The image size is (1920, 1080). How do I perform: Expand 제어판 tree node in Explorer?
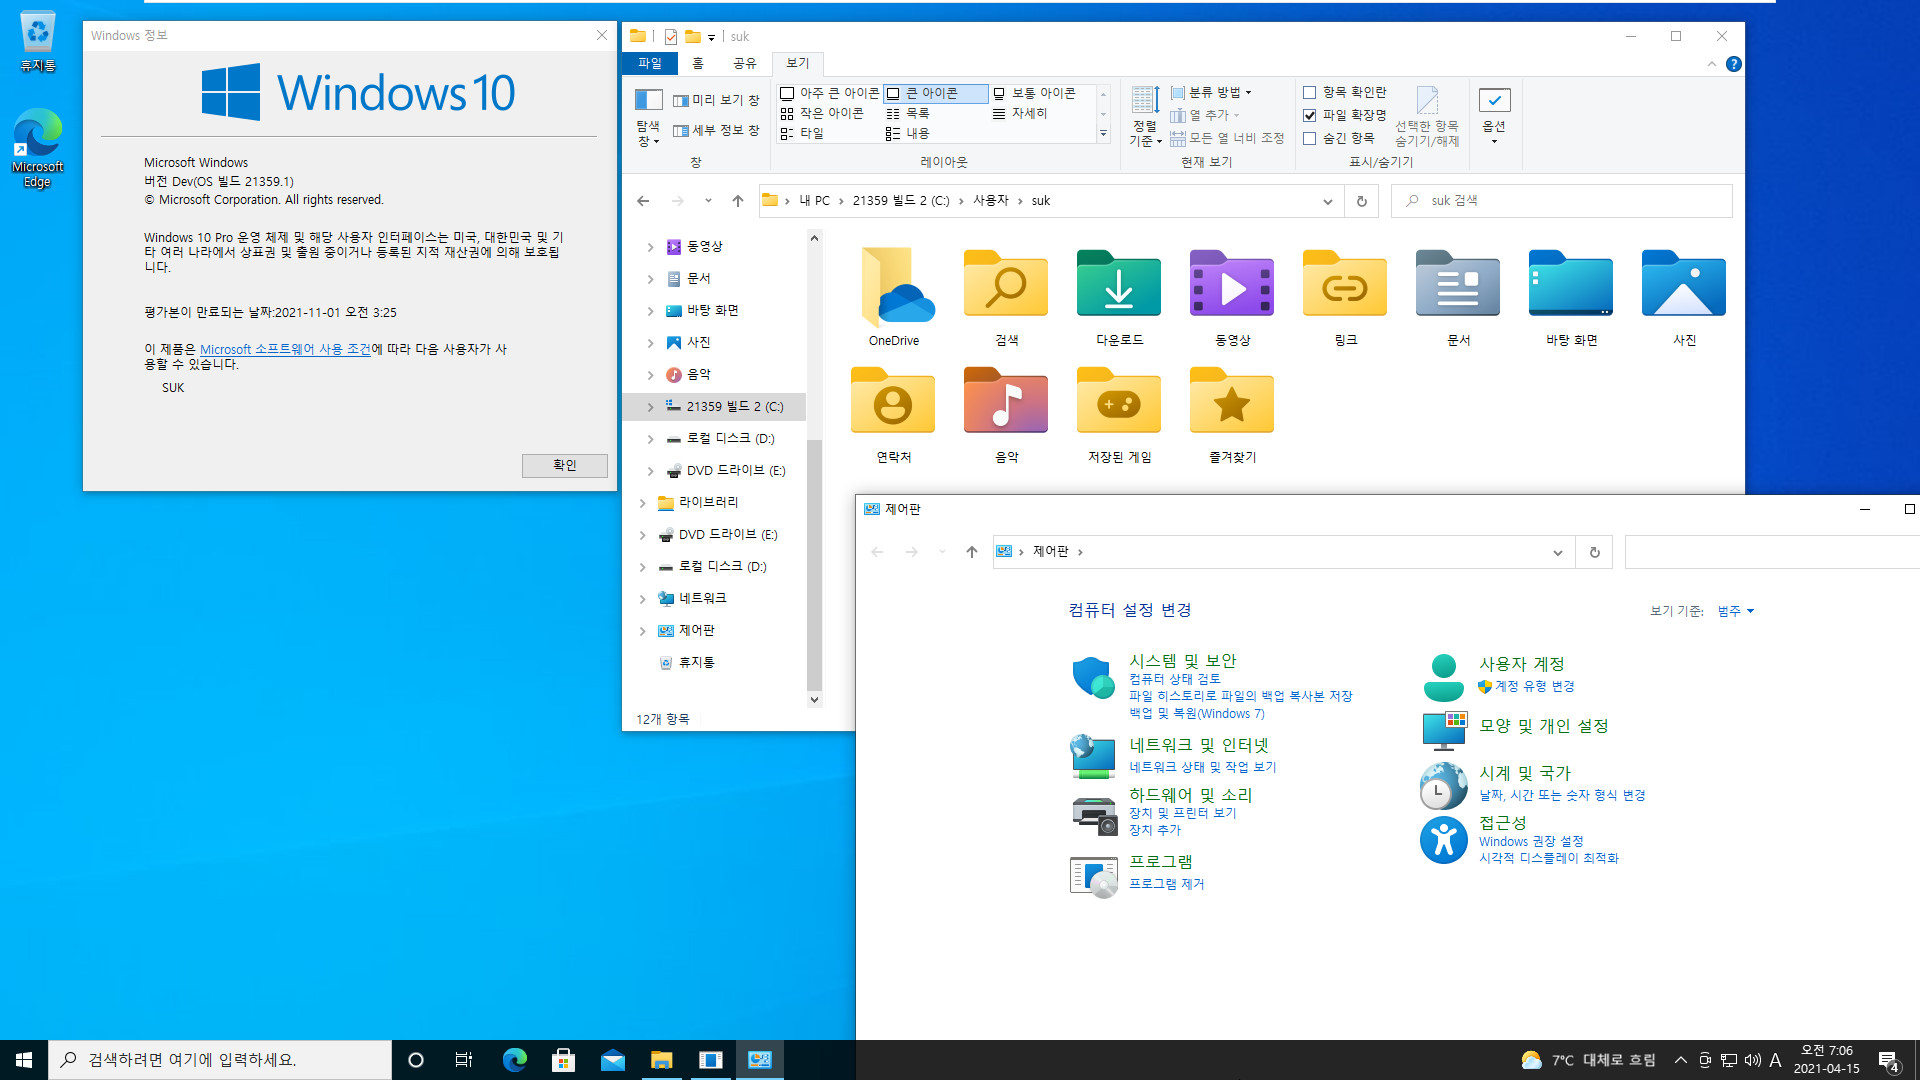pyautogui.click(x=642, y=631)
